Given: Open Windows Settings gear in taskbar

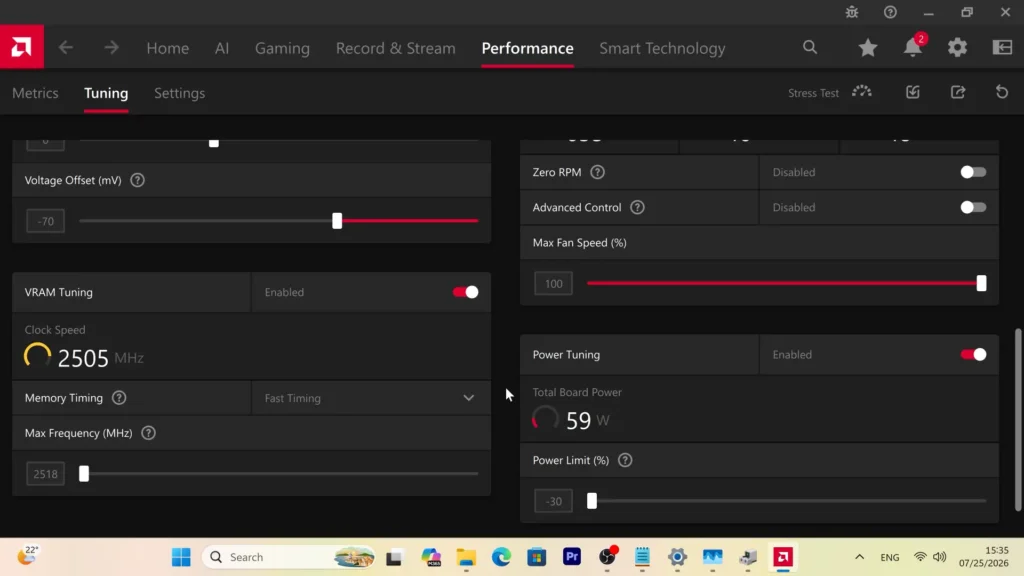Looking at the screenshot, I should tap(677, 557).
